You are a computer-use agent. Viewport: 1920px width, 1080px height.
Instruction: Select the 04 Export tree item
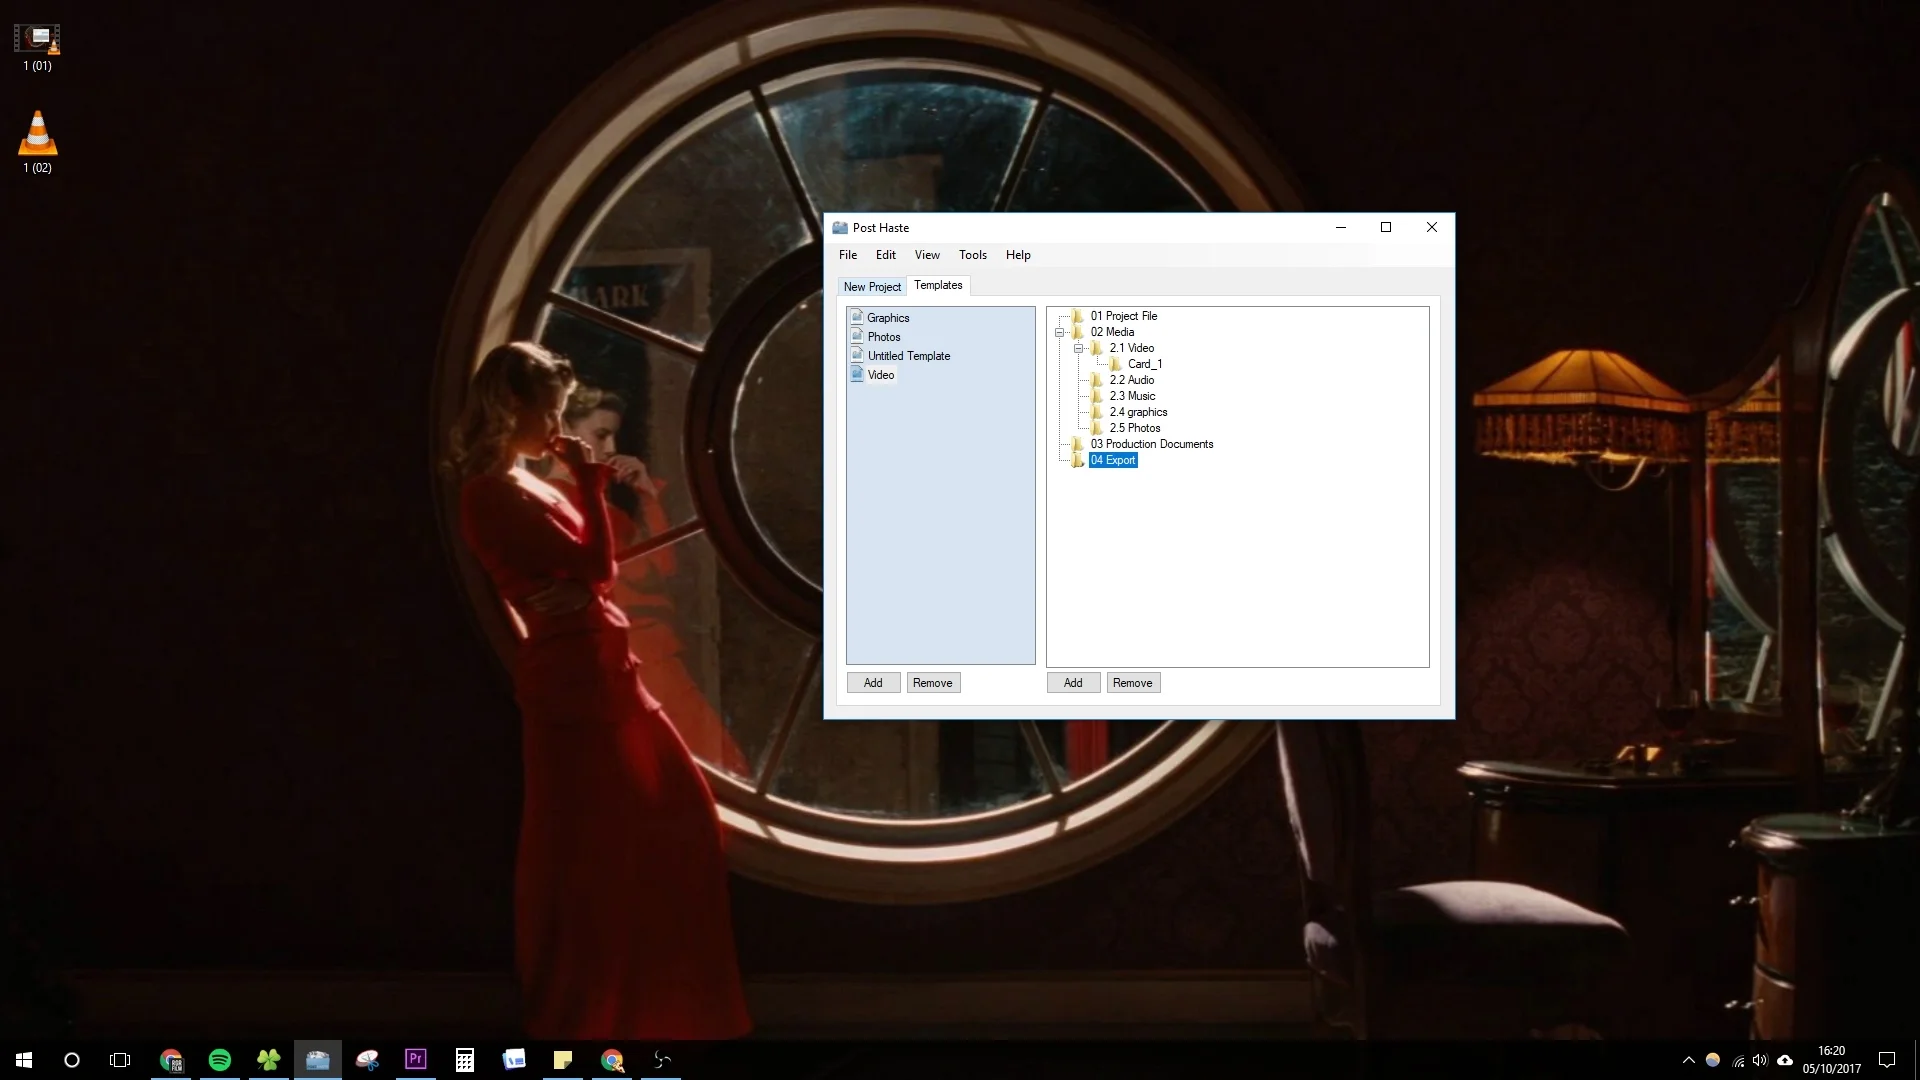tap(1113, 460)
